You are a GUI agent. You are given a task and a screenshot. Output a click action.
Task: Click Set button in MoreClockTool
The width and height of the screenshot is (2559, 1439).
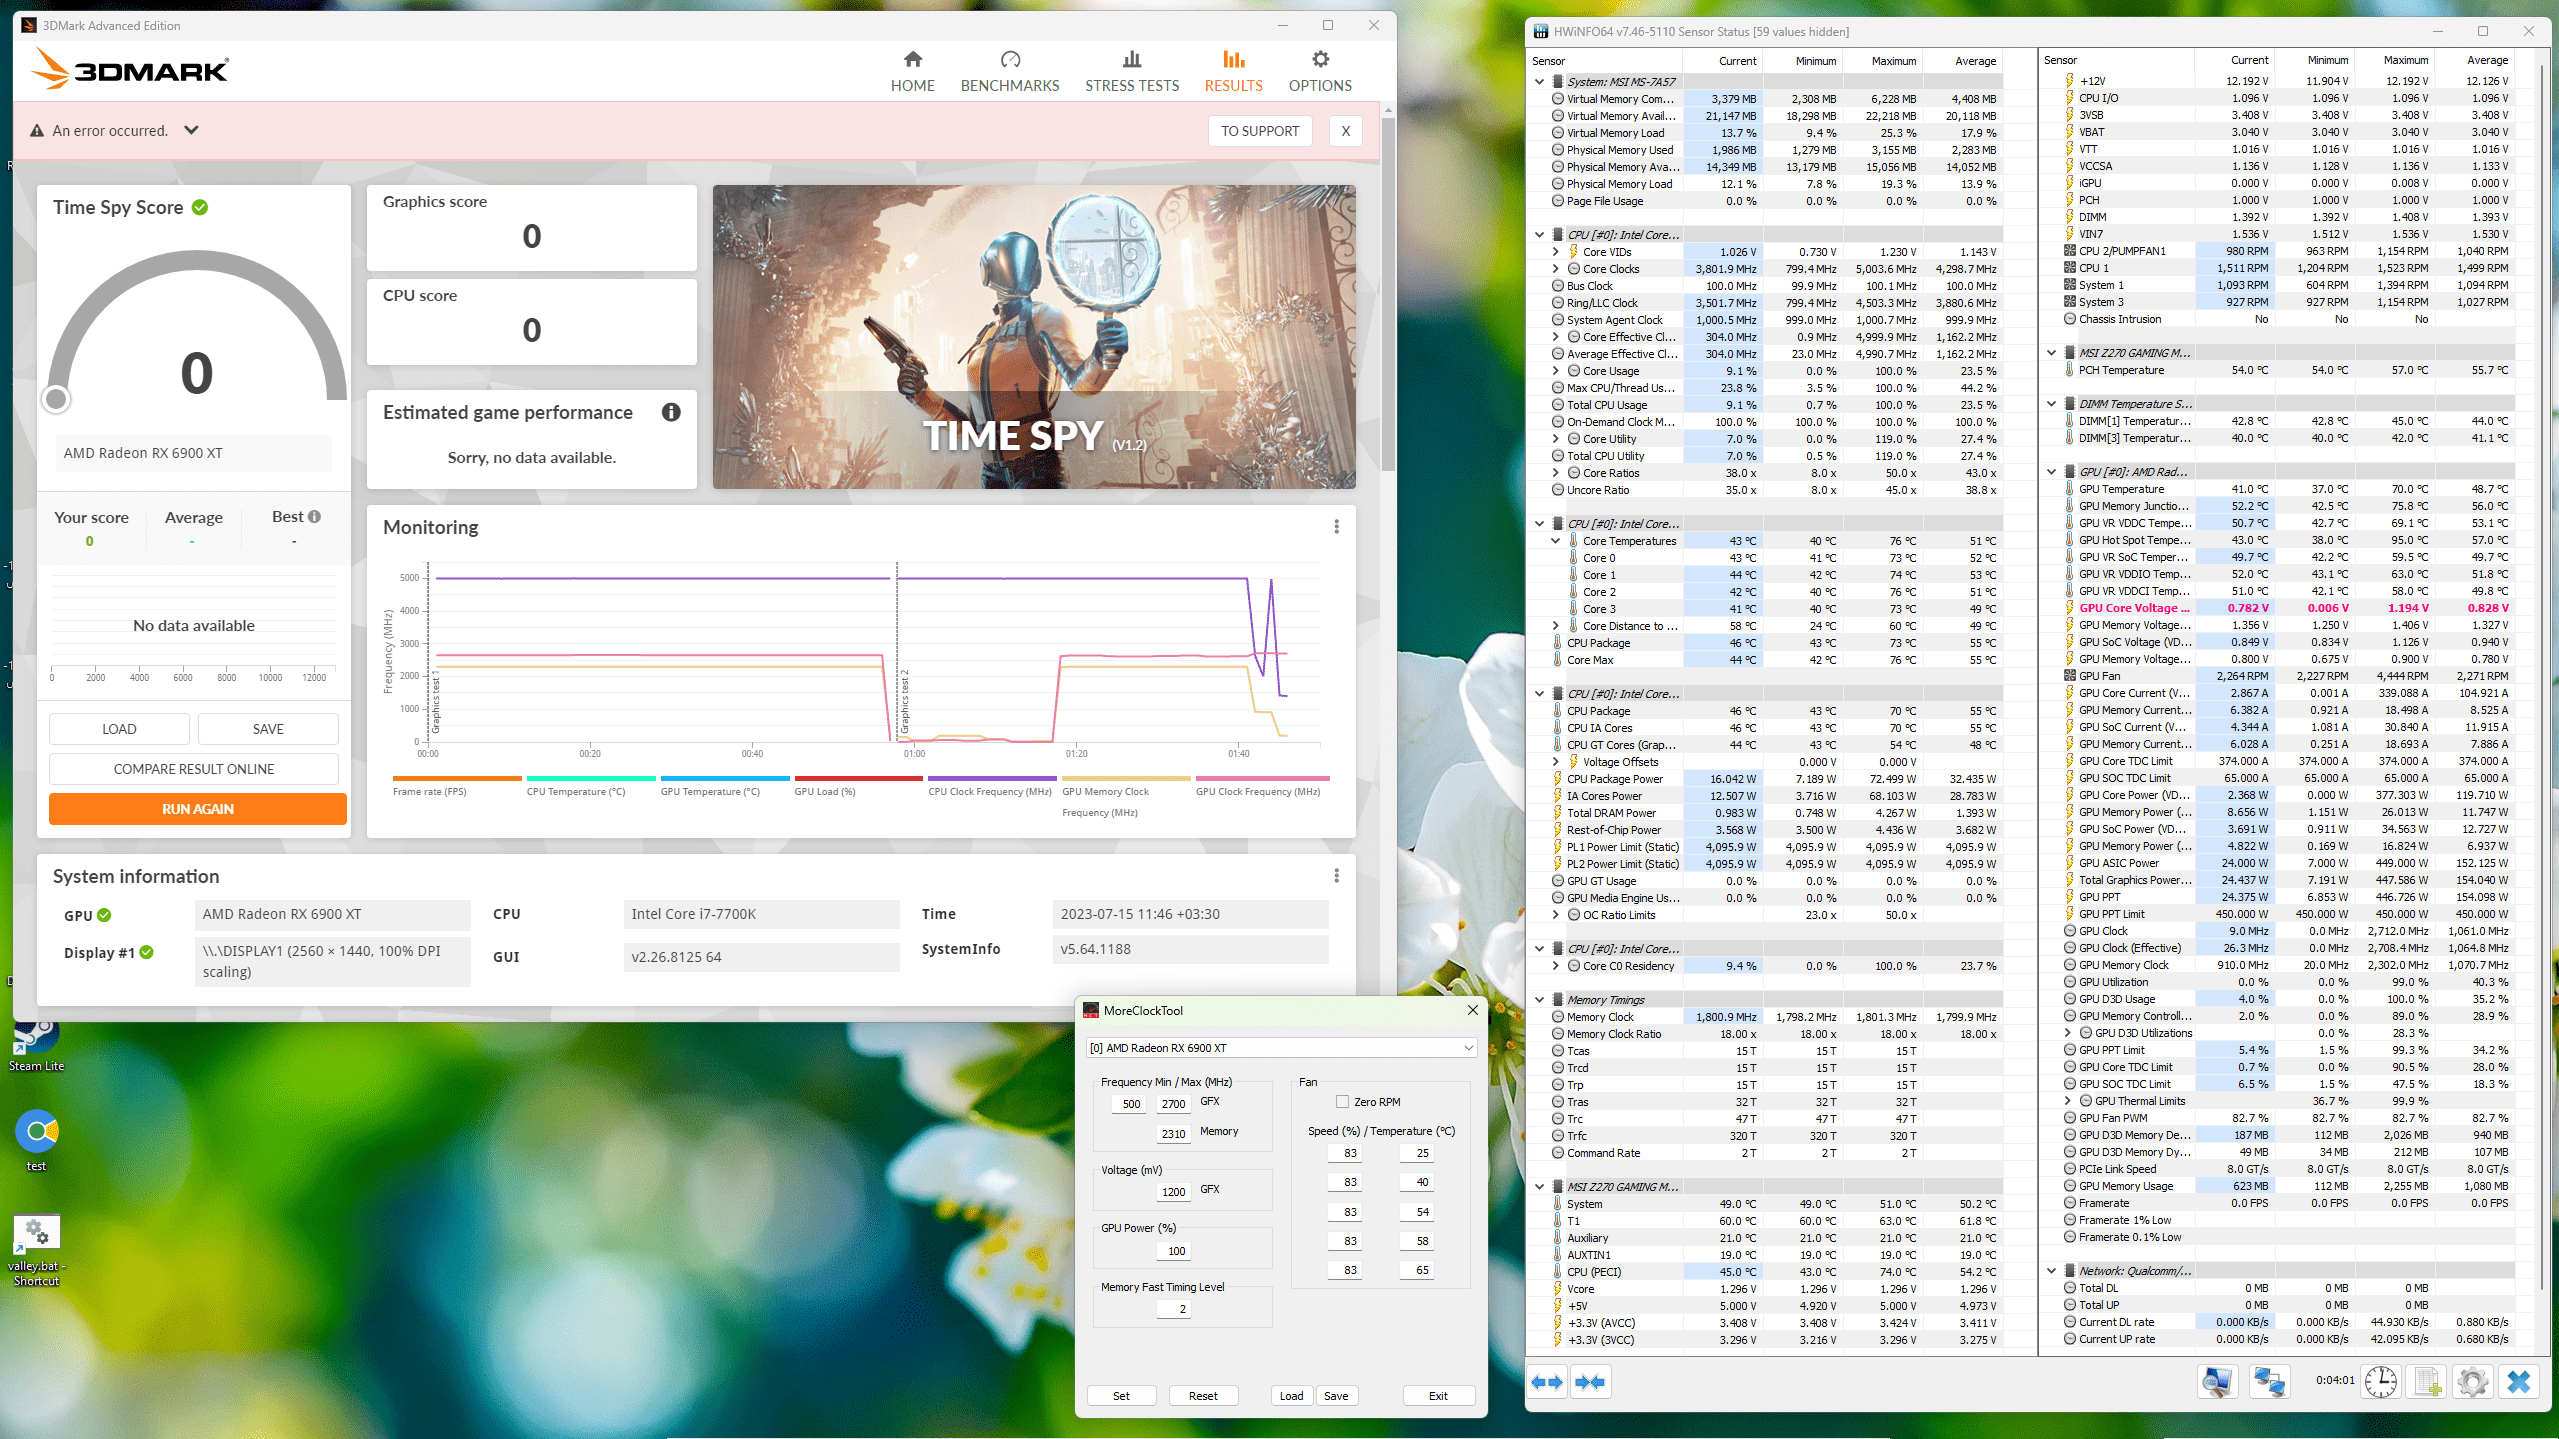tap(1122, 1396)
